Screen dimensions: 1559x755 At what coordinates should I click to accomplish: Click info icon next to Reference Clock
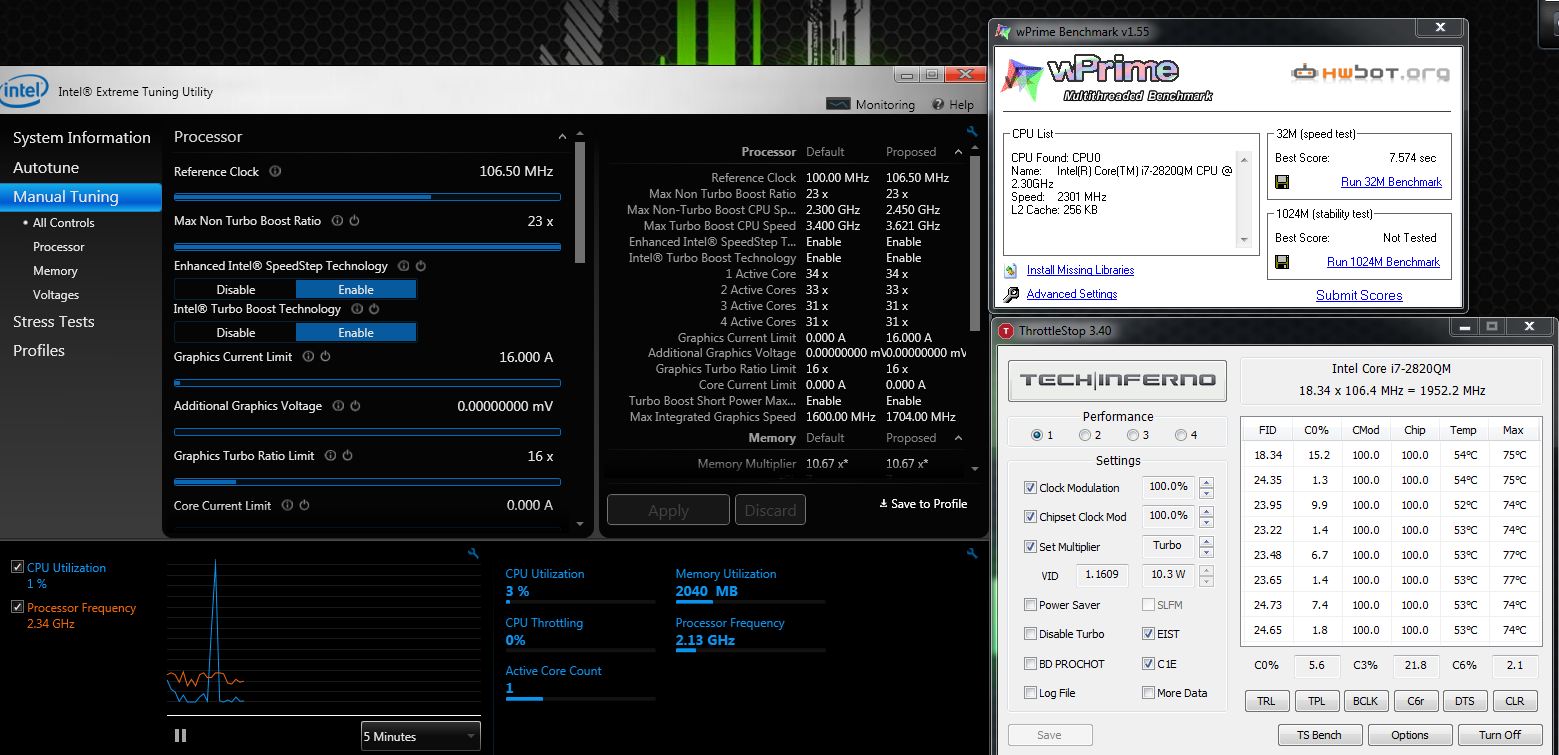pos(275,171)
